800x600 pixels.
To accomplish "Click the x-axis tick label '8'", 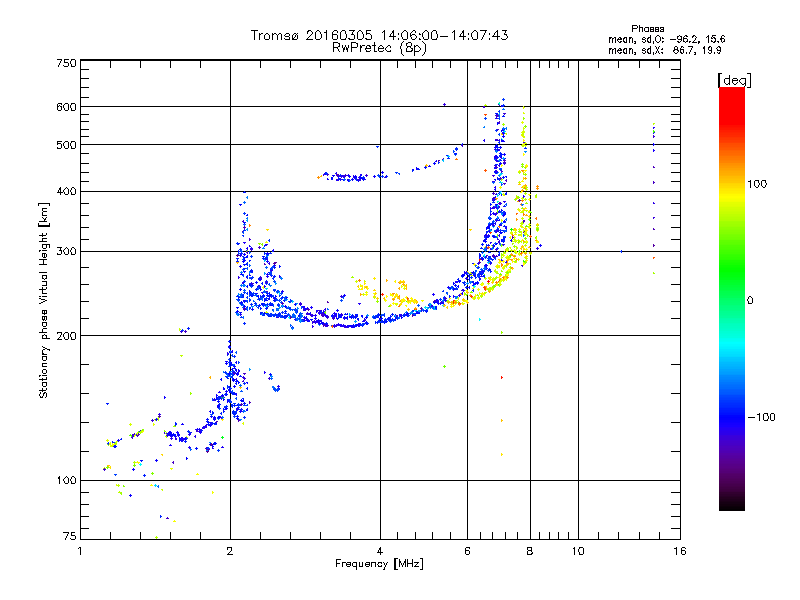I will (530, 551).
